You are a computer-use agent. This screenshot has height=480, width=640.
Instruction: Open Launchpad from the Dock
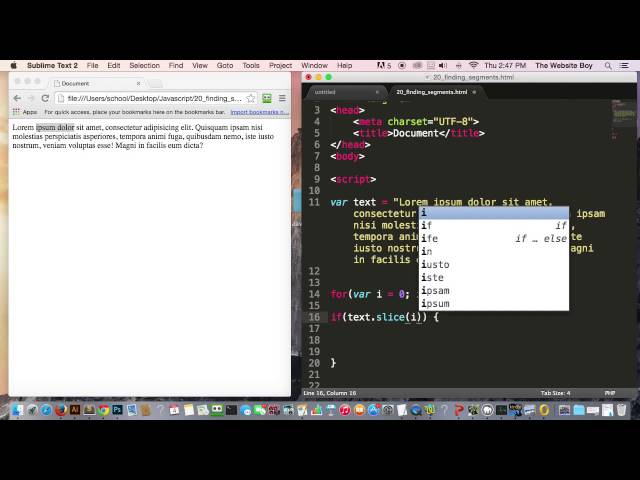pyautogui.click(x=32, y=410)
